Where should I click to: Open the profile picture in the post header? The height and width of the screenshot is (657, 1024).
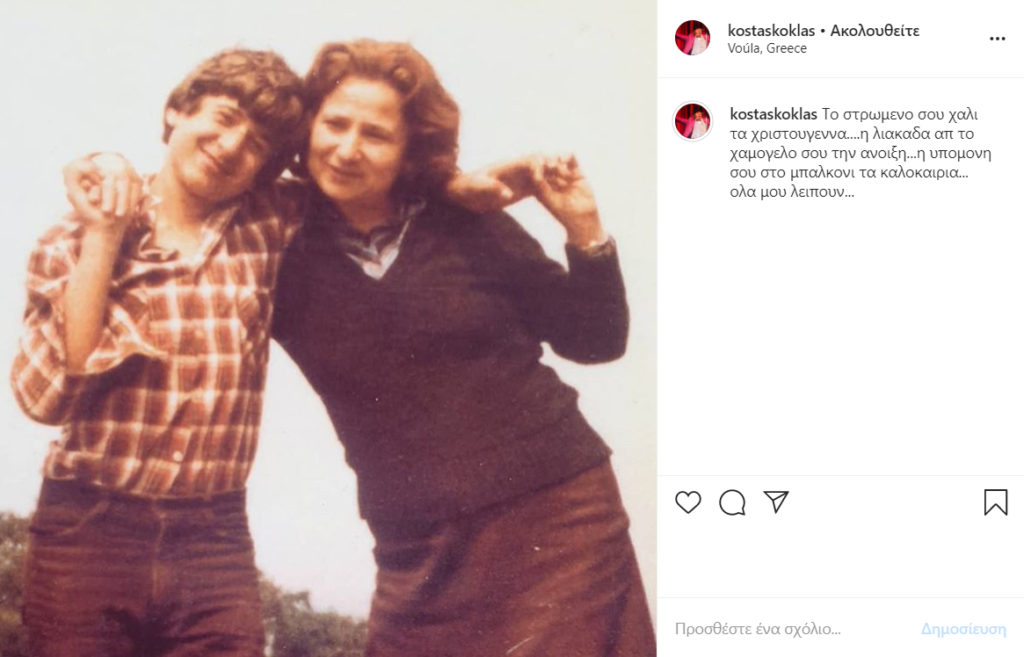tap(693, 38)
